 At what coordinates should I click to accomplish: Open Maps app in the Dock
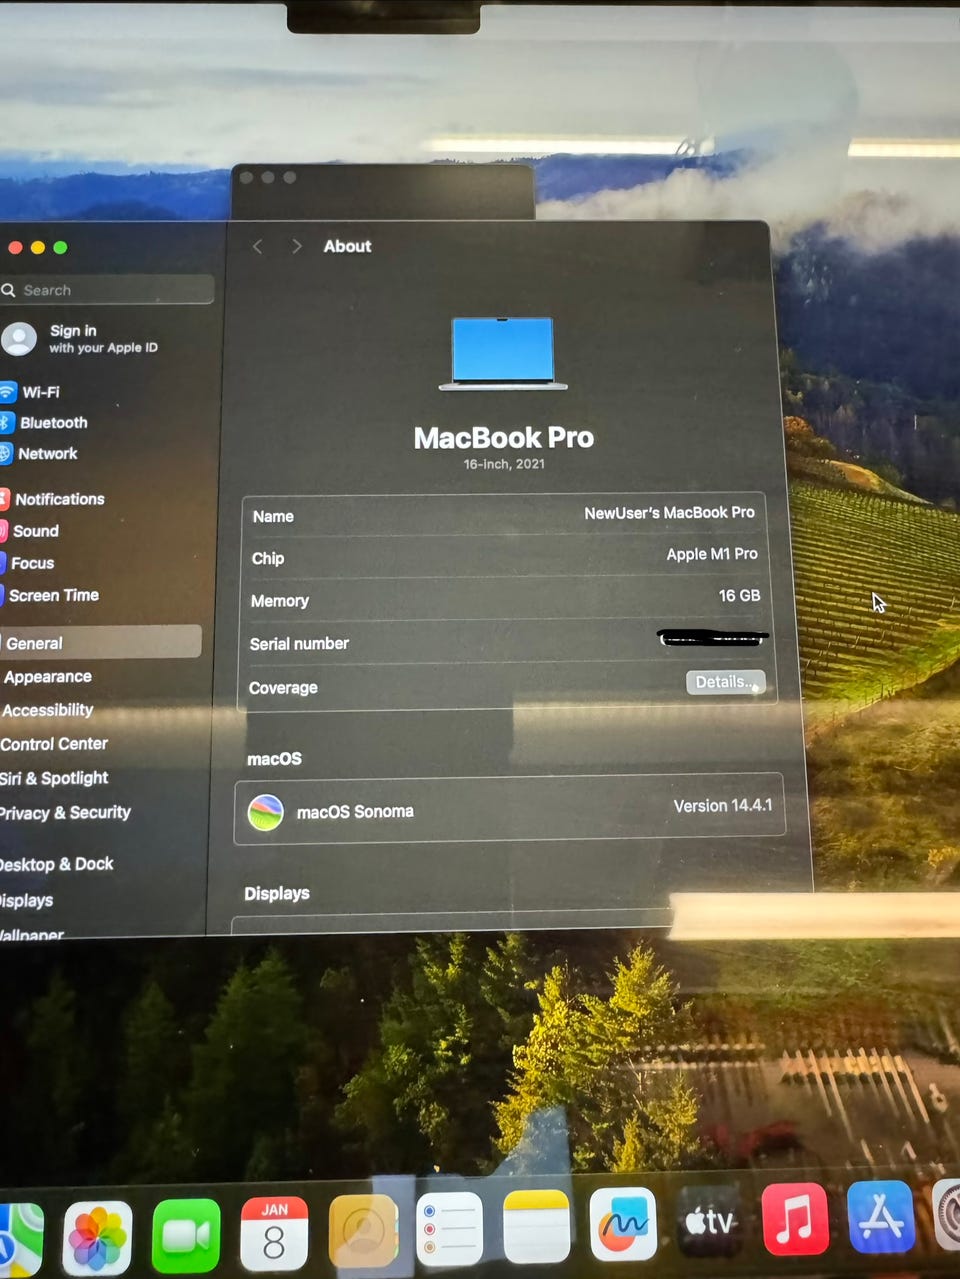coord(20,1240)
